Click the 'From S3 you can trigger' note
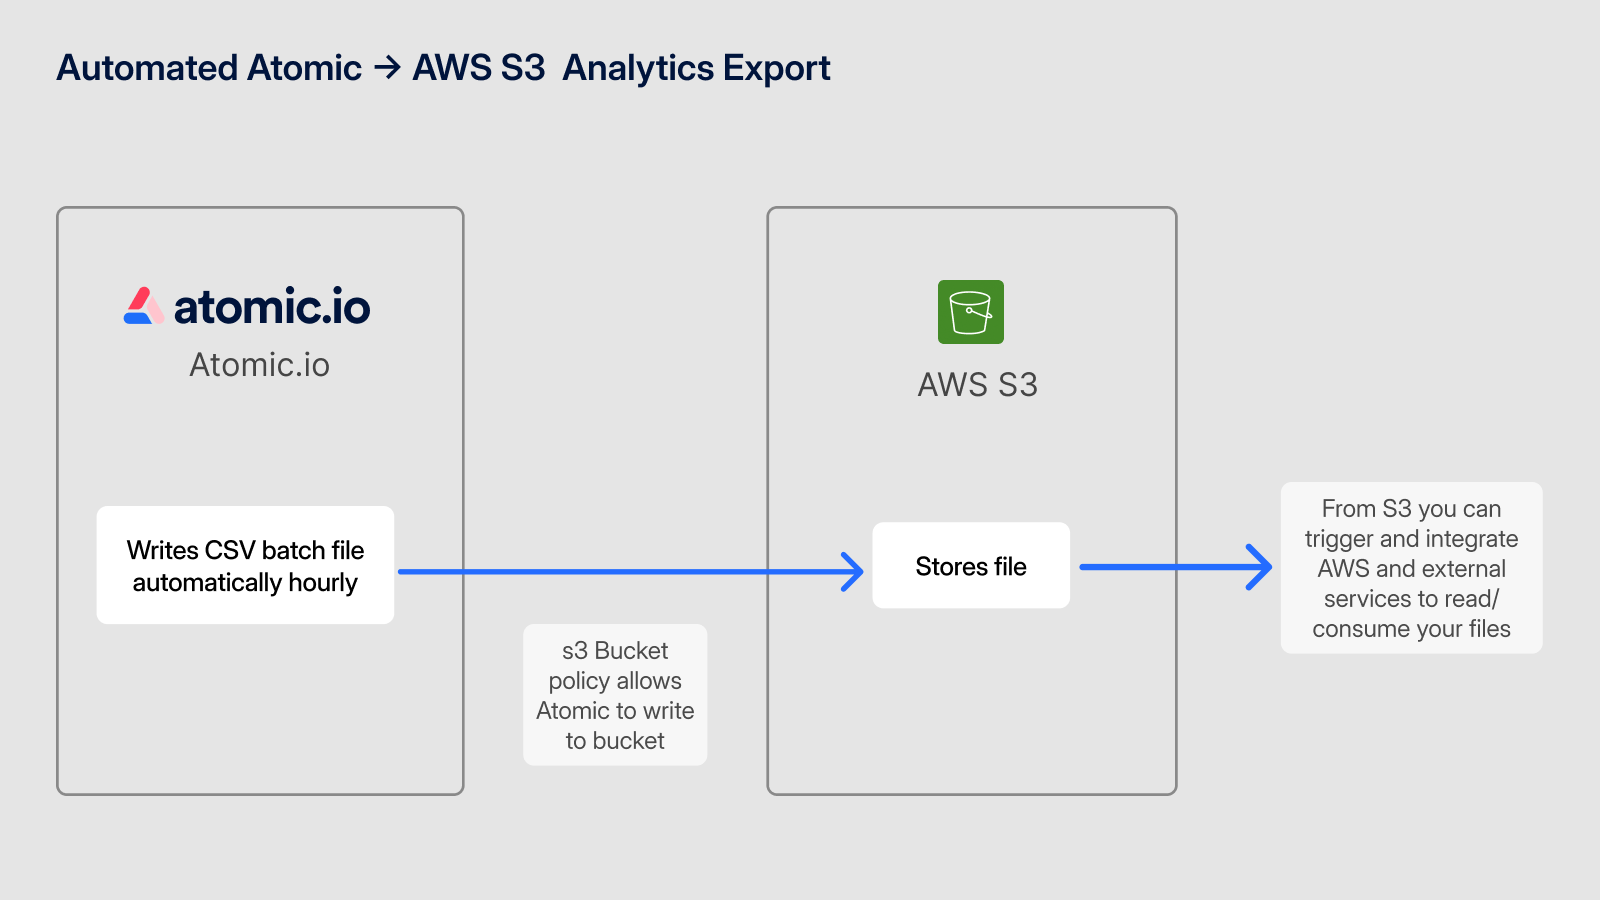This screenshot has height=900, width=1600. point(1411,568)
